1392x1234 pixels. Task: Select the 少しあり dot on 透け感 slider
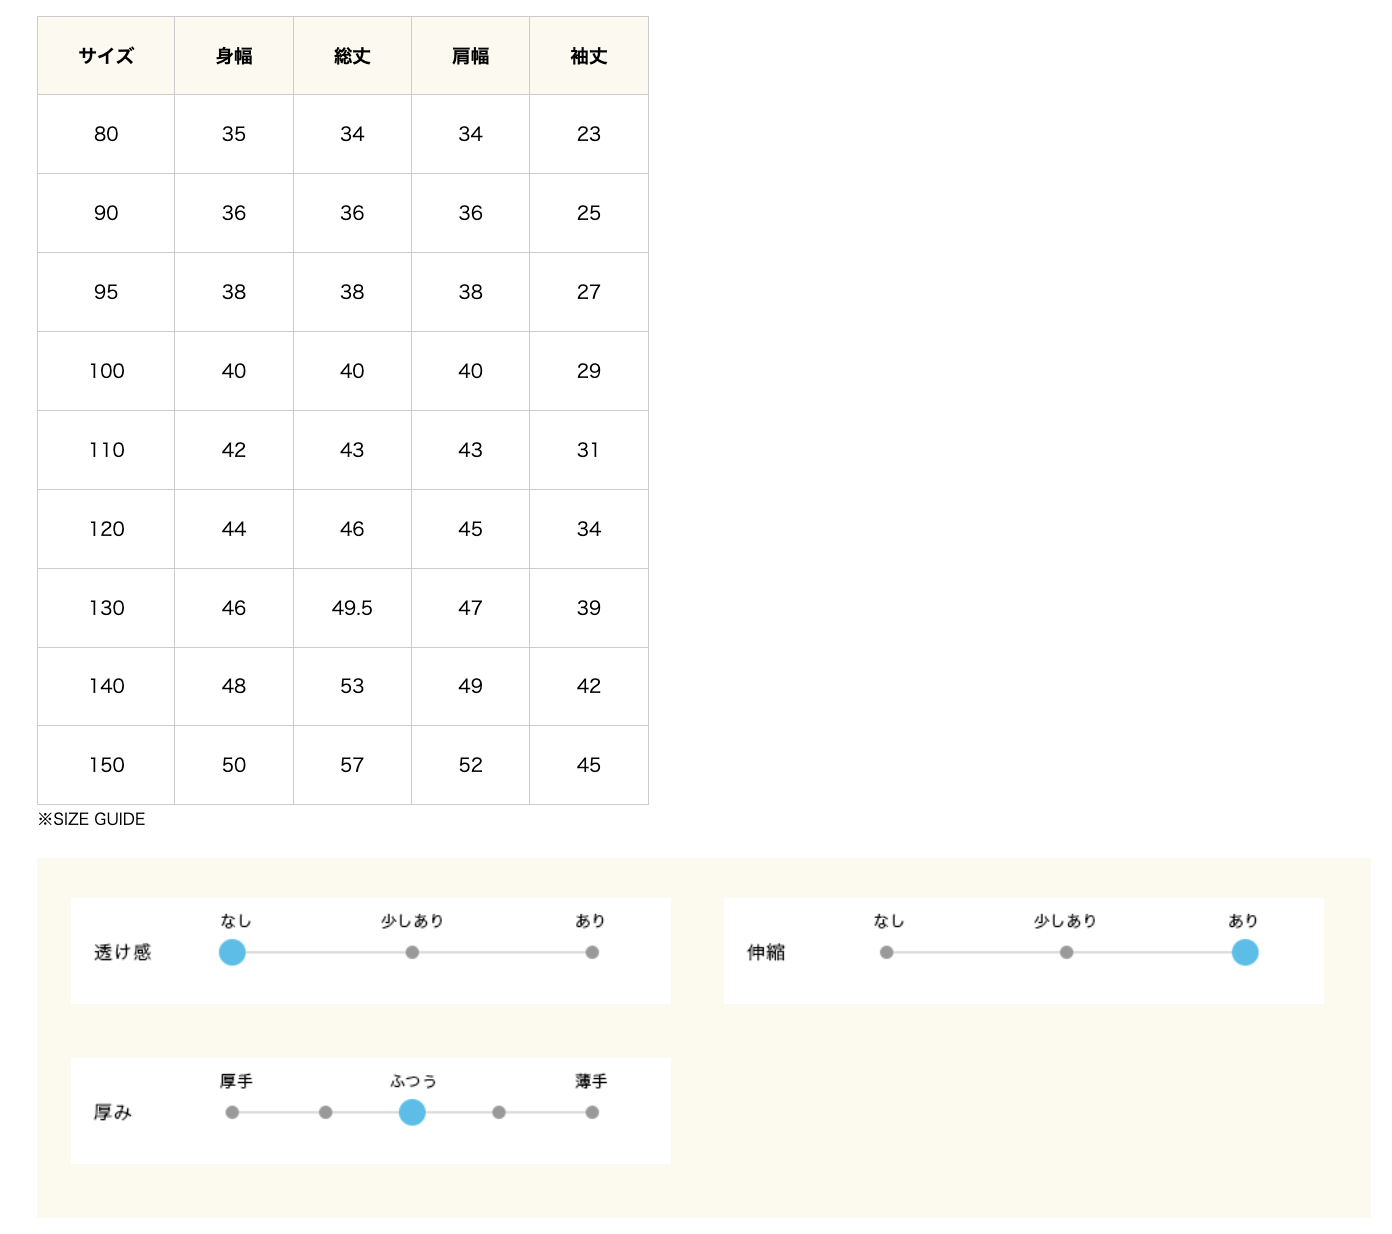[x=412, y=952]
